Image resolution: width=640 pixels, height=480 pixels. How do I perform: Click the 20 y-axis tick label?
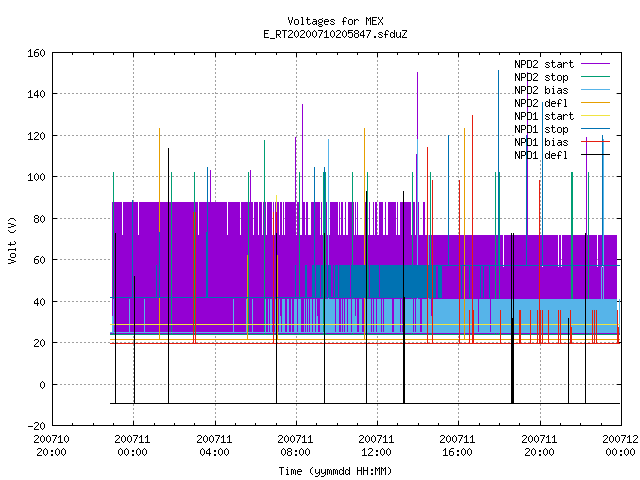[x=39, y=343]
